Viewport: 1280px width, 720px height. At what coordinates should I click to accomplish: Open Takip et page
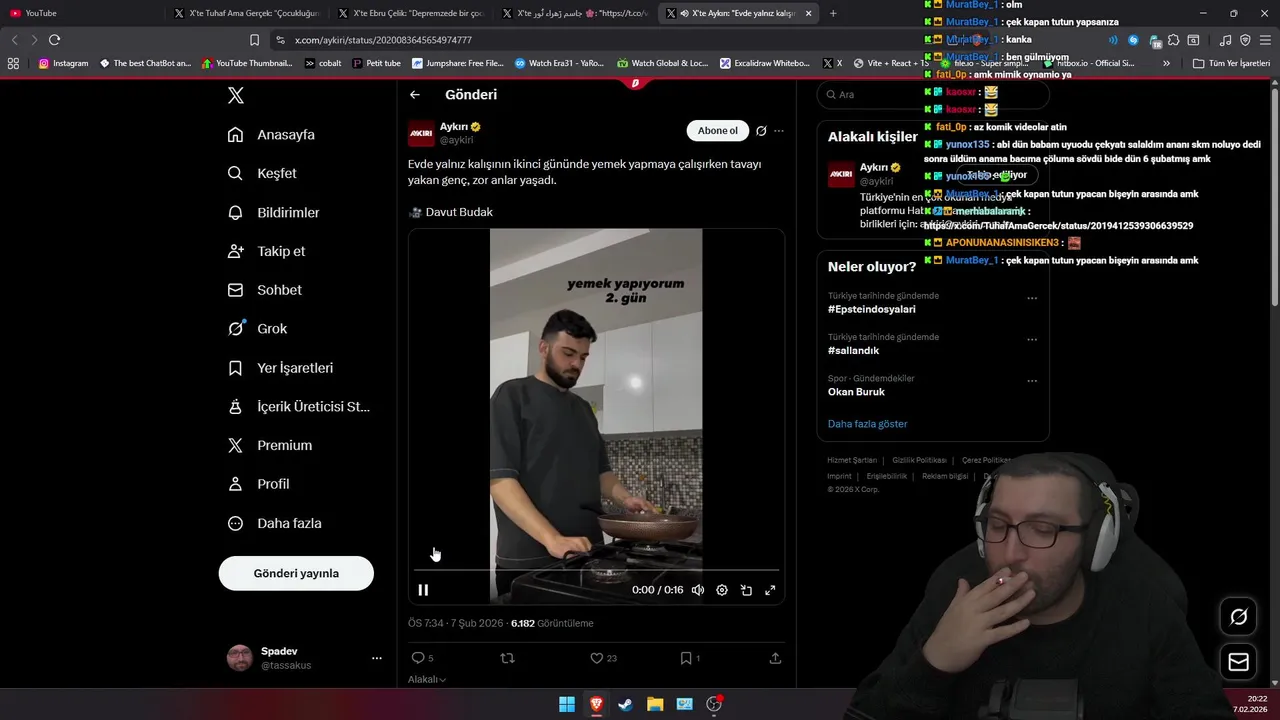coord(266,251)
